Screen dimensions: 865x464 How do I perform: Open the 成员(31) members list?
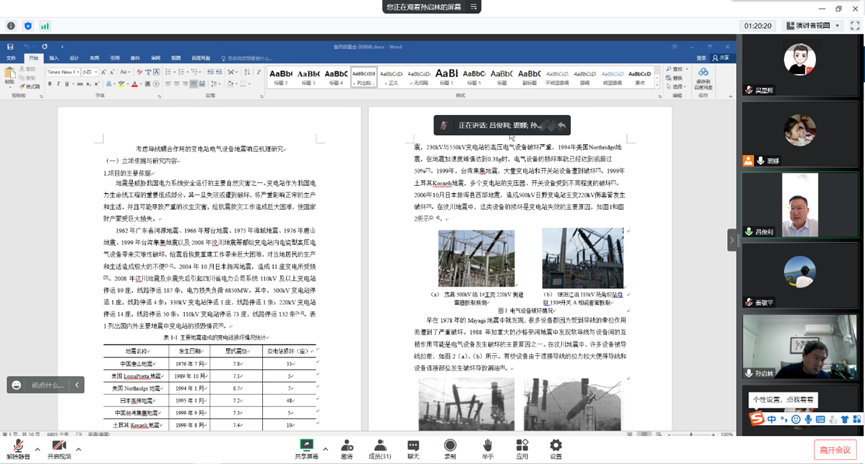pyautogui.click(x=380, y=445)
